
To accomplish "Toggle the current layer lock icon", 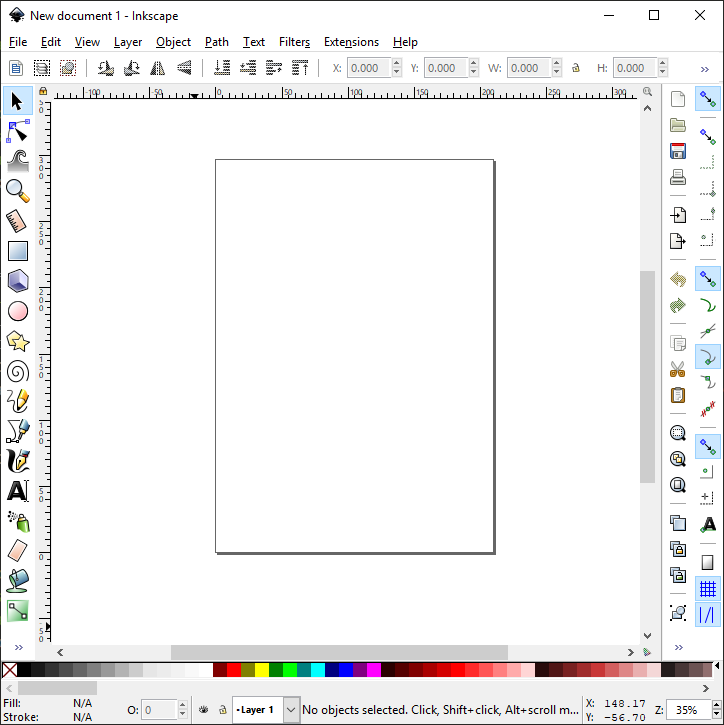I will tap(222, 709).
